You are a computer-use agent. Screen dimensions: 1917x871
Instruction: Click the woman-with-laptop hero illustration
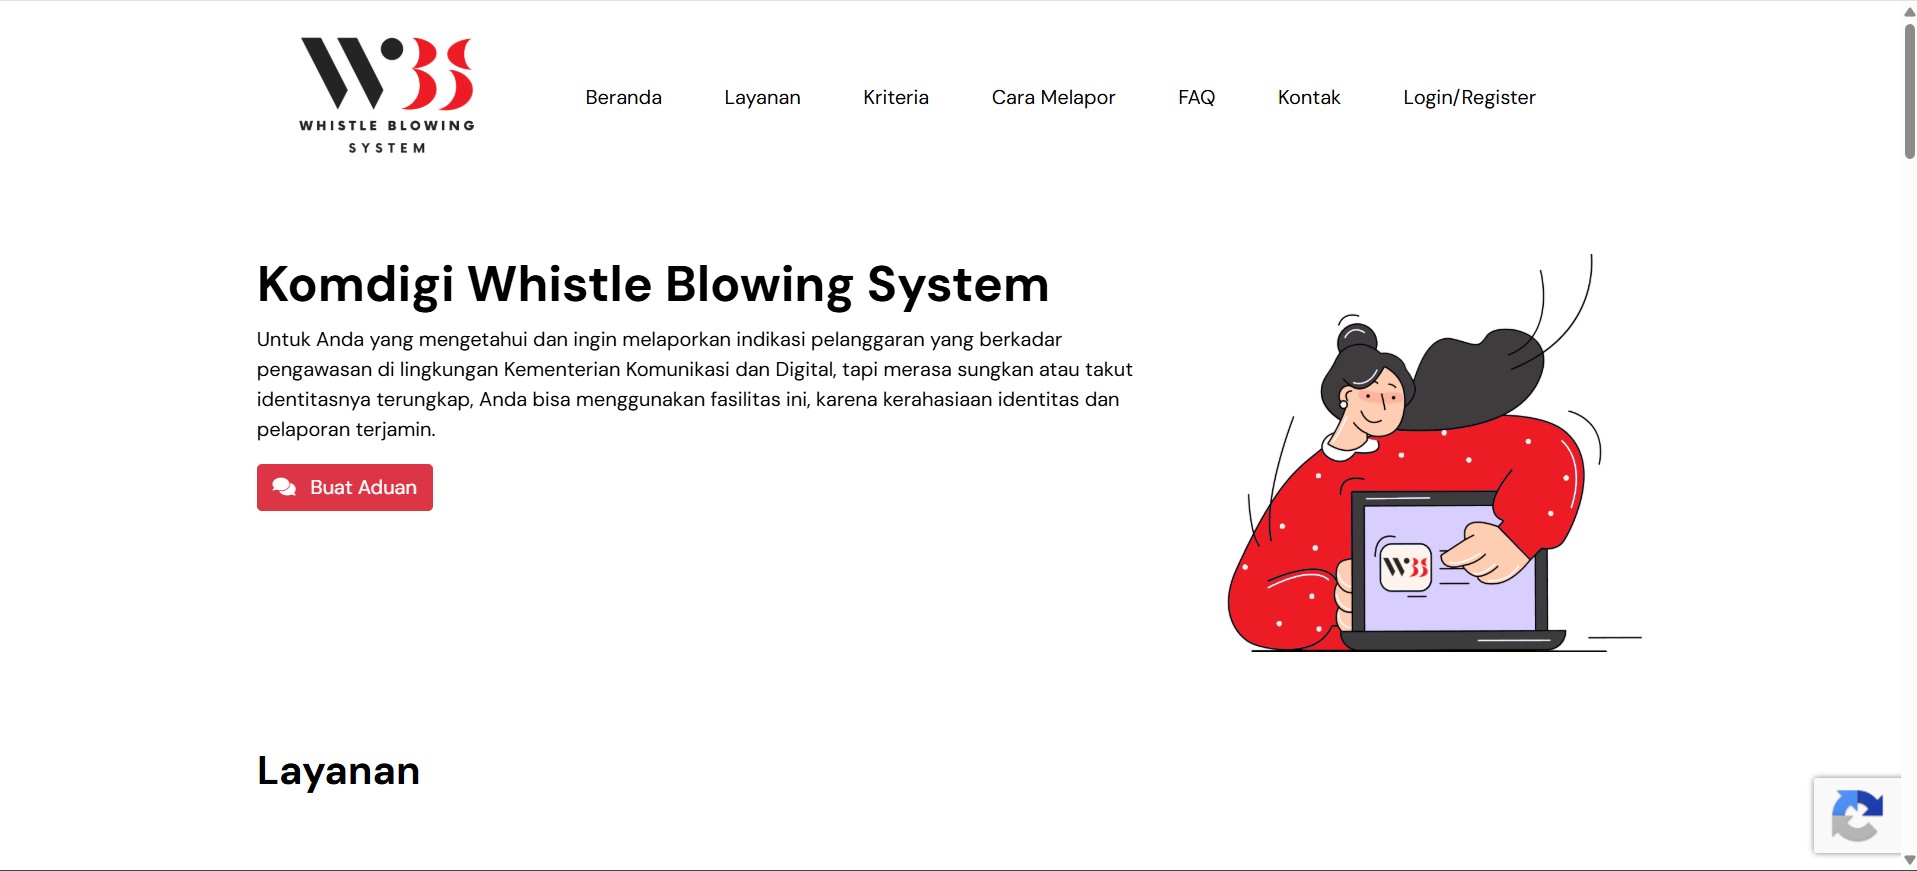(1434, 453)
